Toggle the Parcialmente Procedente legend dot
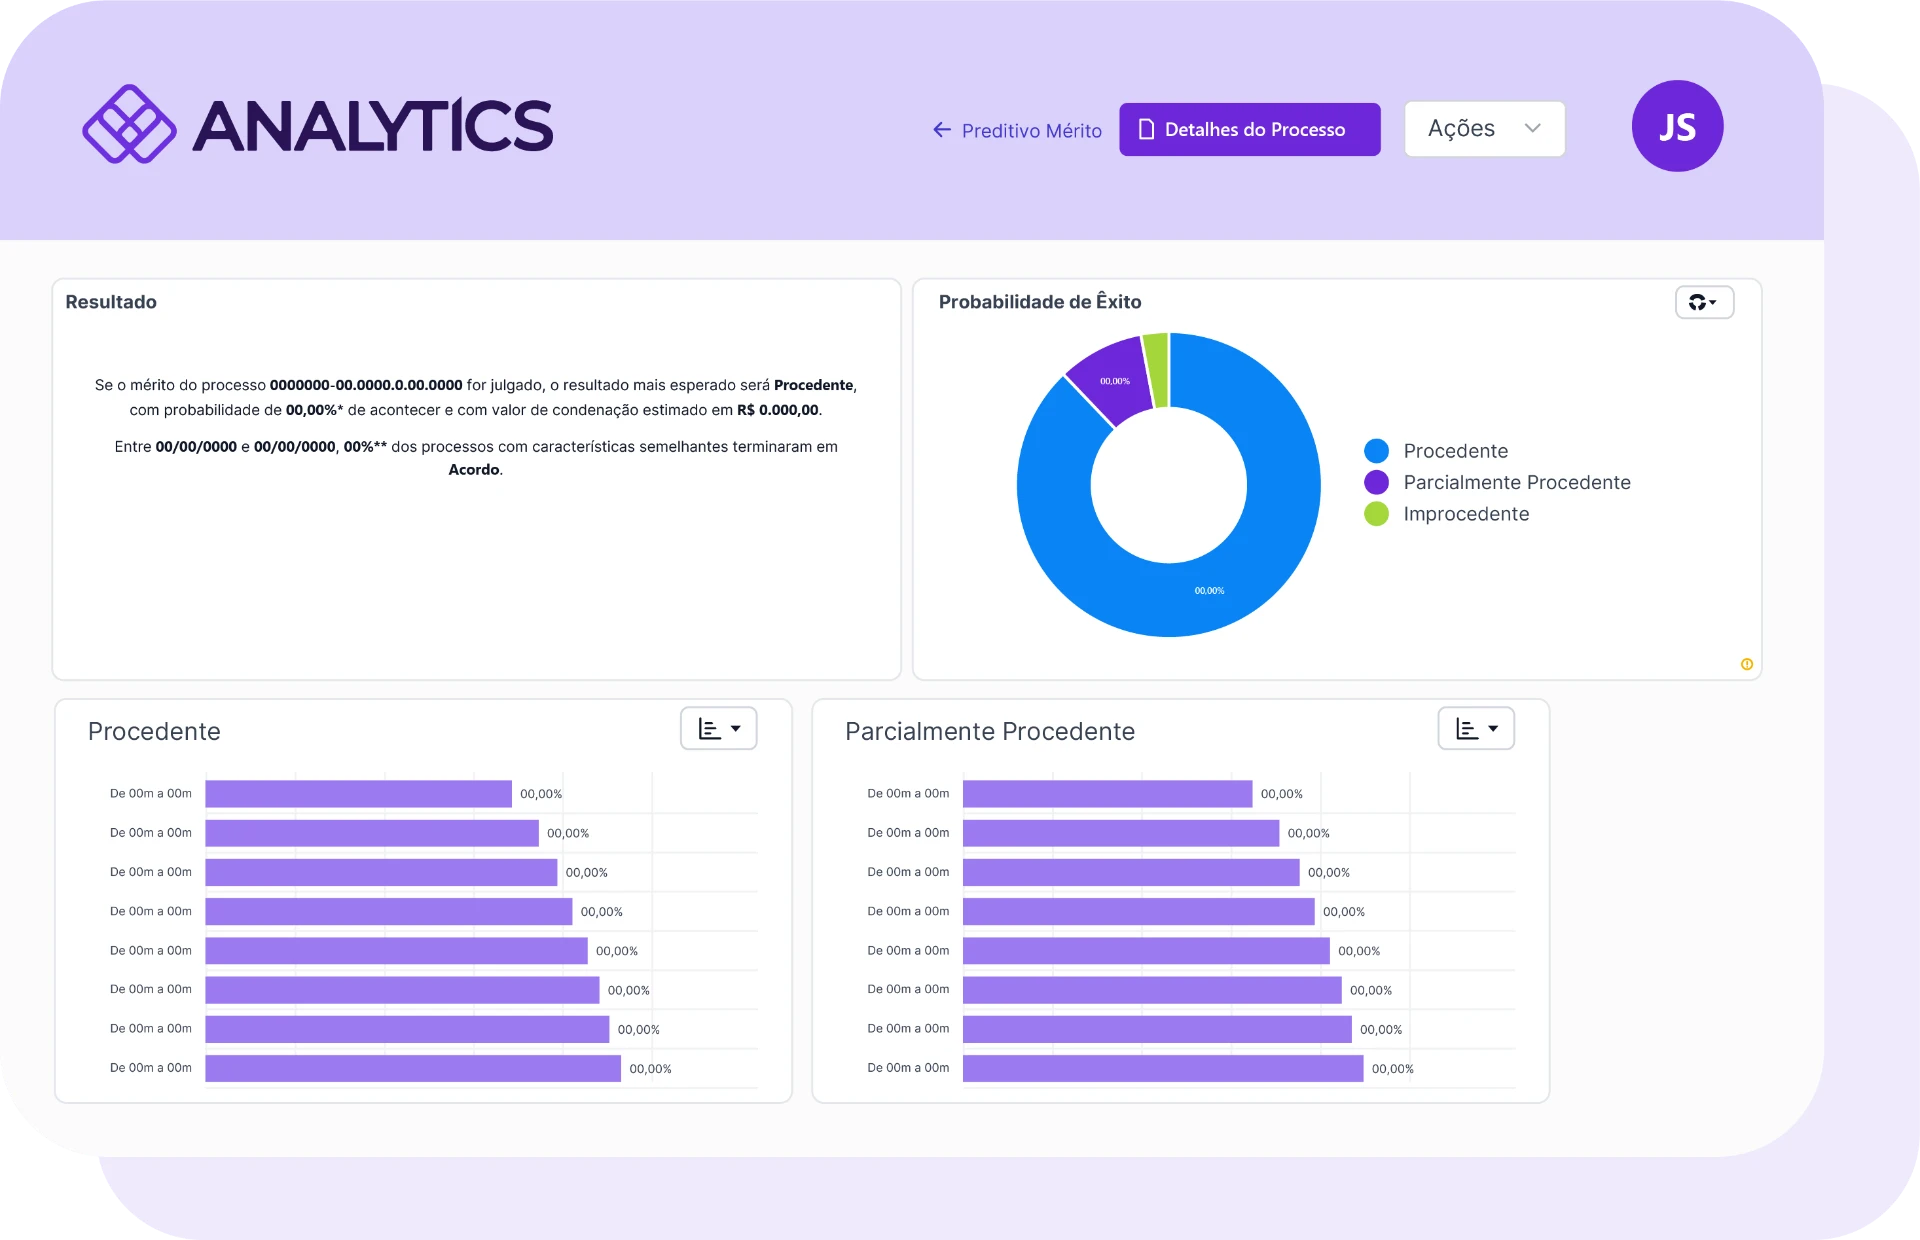Screen dimensions: 1920x1240 pyautogui.click(x=1376, y=482)
